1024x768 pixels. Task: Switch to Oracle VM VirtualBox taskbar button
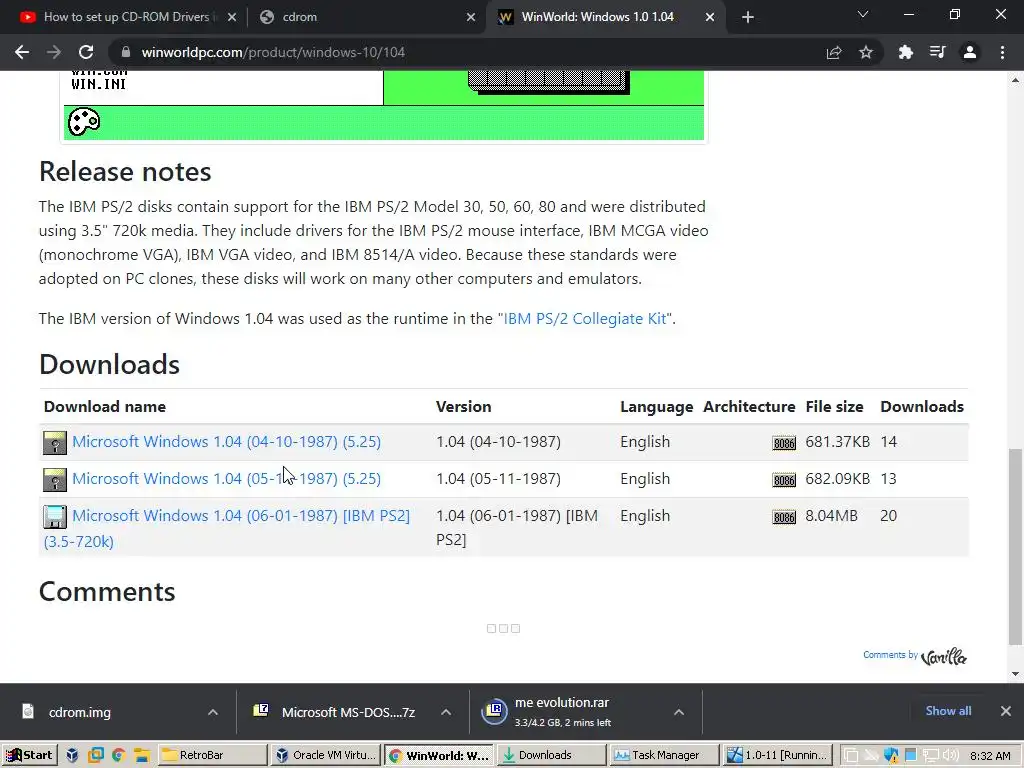[325, 756]
